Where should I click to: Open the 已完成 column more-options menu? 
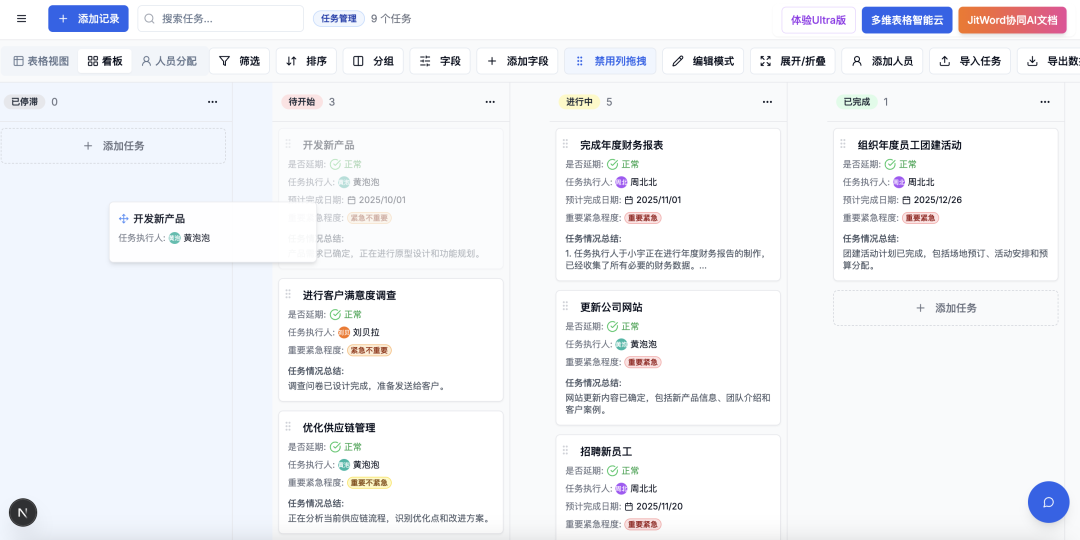point(1045,102)
